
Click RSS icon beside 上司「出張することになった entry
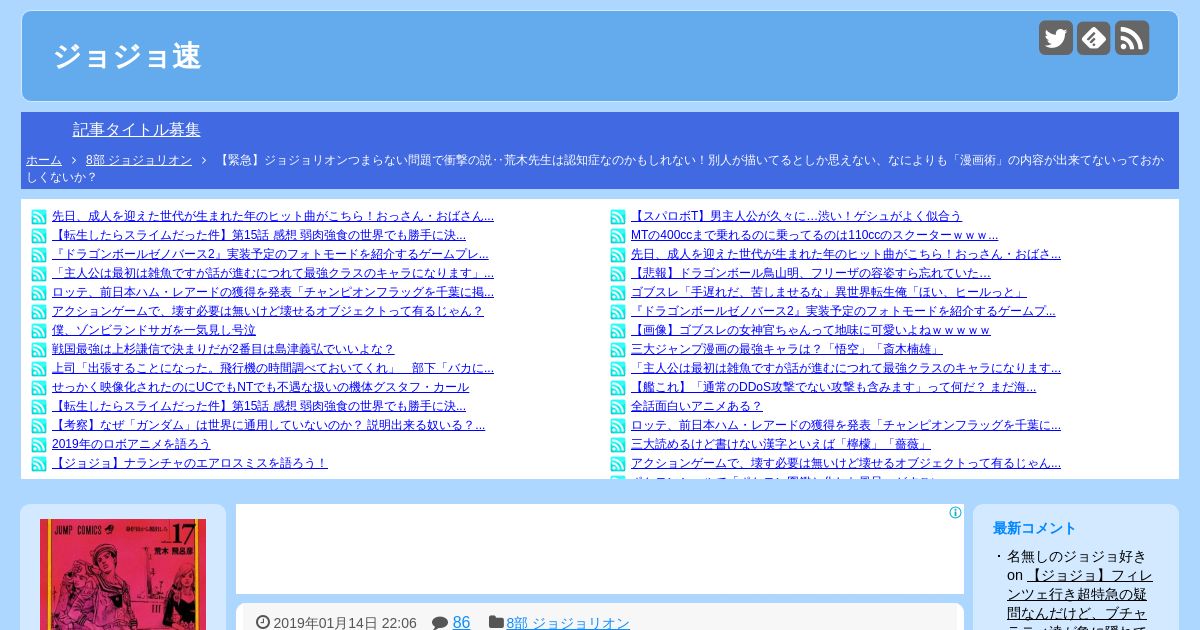[x=39, y=369]
